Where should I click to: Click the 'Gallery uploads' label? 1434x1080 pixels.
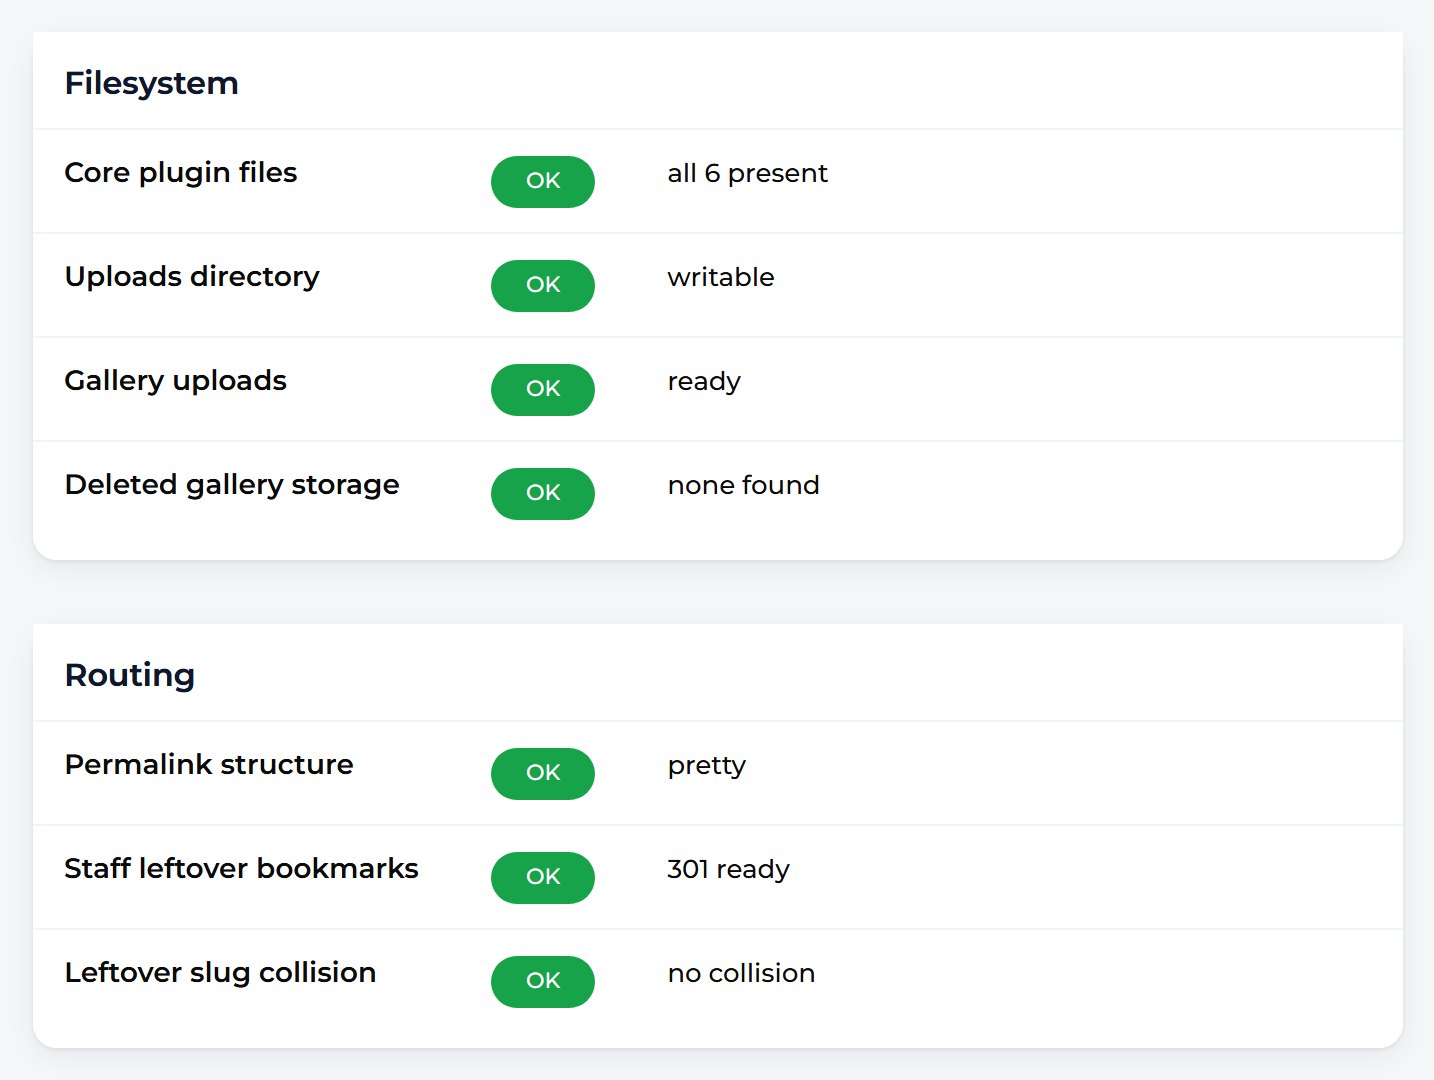pyautogui.click(x=176, y=381)
